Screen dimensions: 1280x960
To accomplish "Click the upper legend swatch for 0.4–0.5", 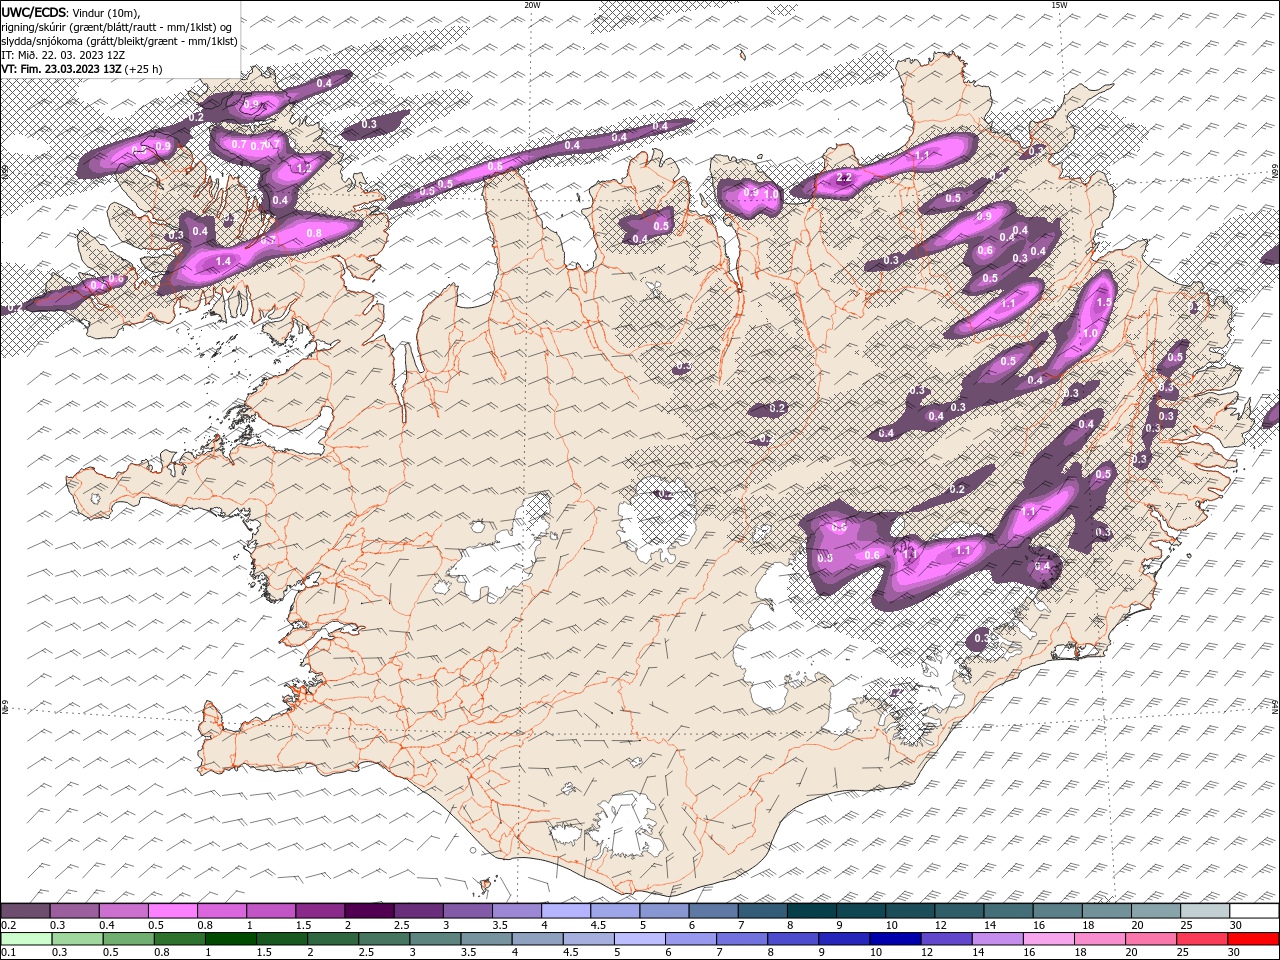I will tap(124, 911).
